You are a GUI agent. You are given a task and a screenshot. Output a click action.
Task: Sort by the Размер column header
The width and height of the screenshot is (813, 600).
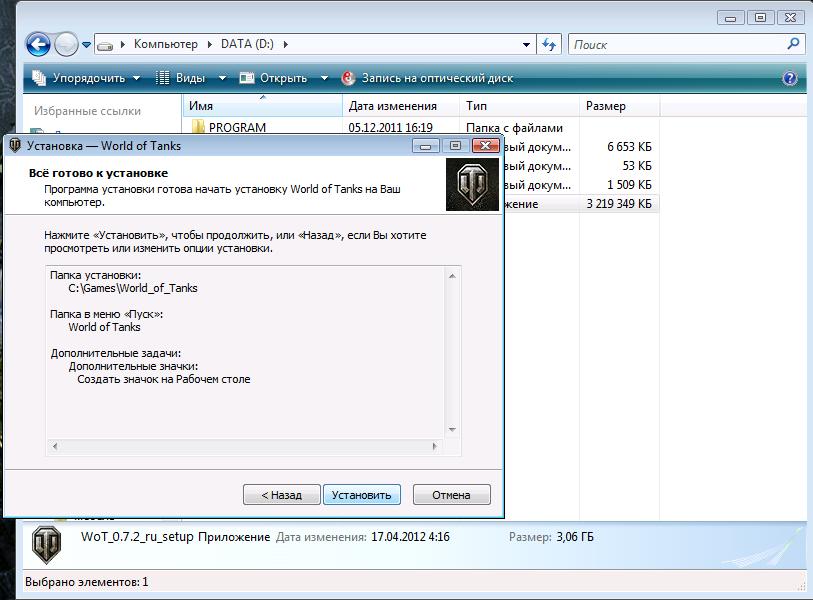(620, 106)
